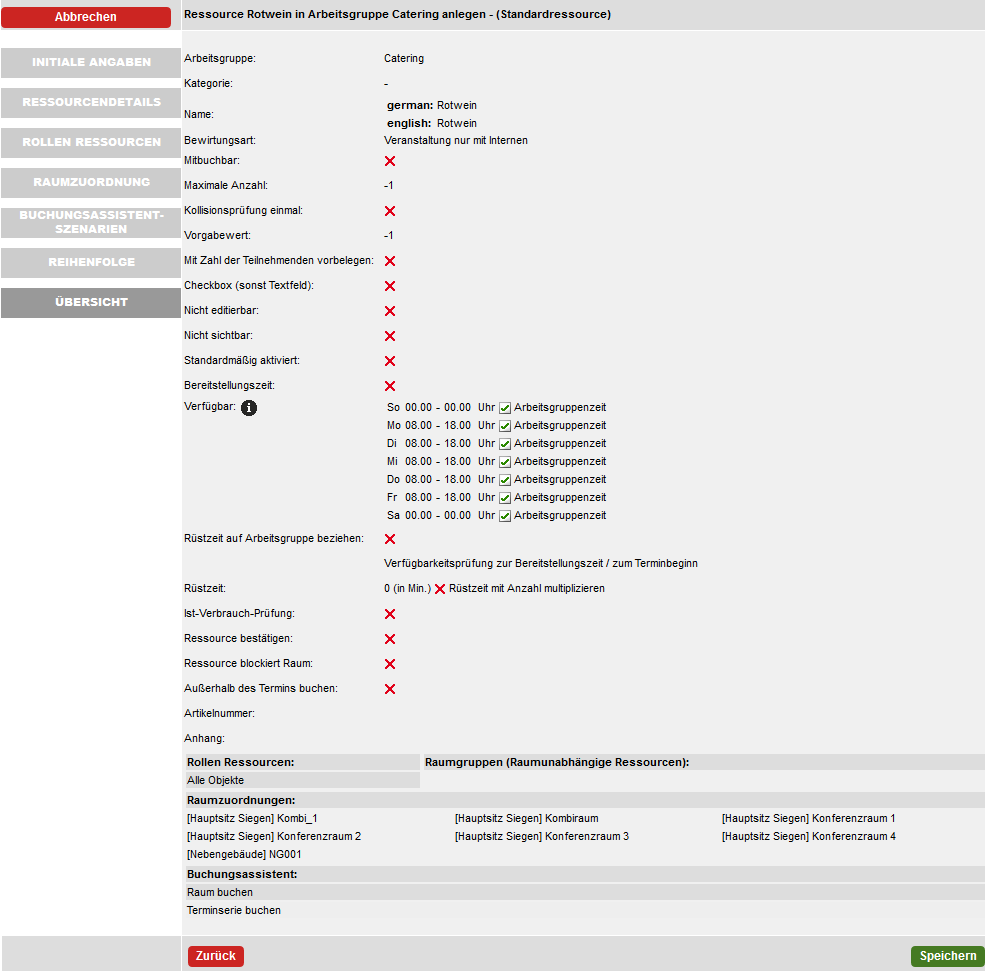985x971 pixels.
Task: Click the [Nebengebäude] NG001 room entry
Action: coord(244,854)
